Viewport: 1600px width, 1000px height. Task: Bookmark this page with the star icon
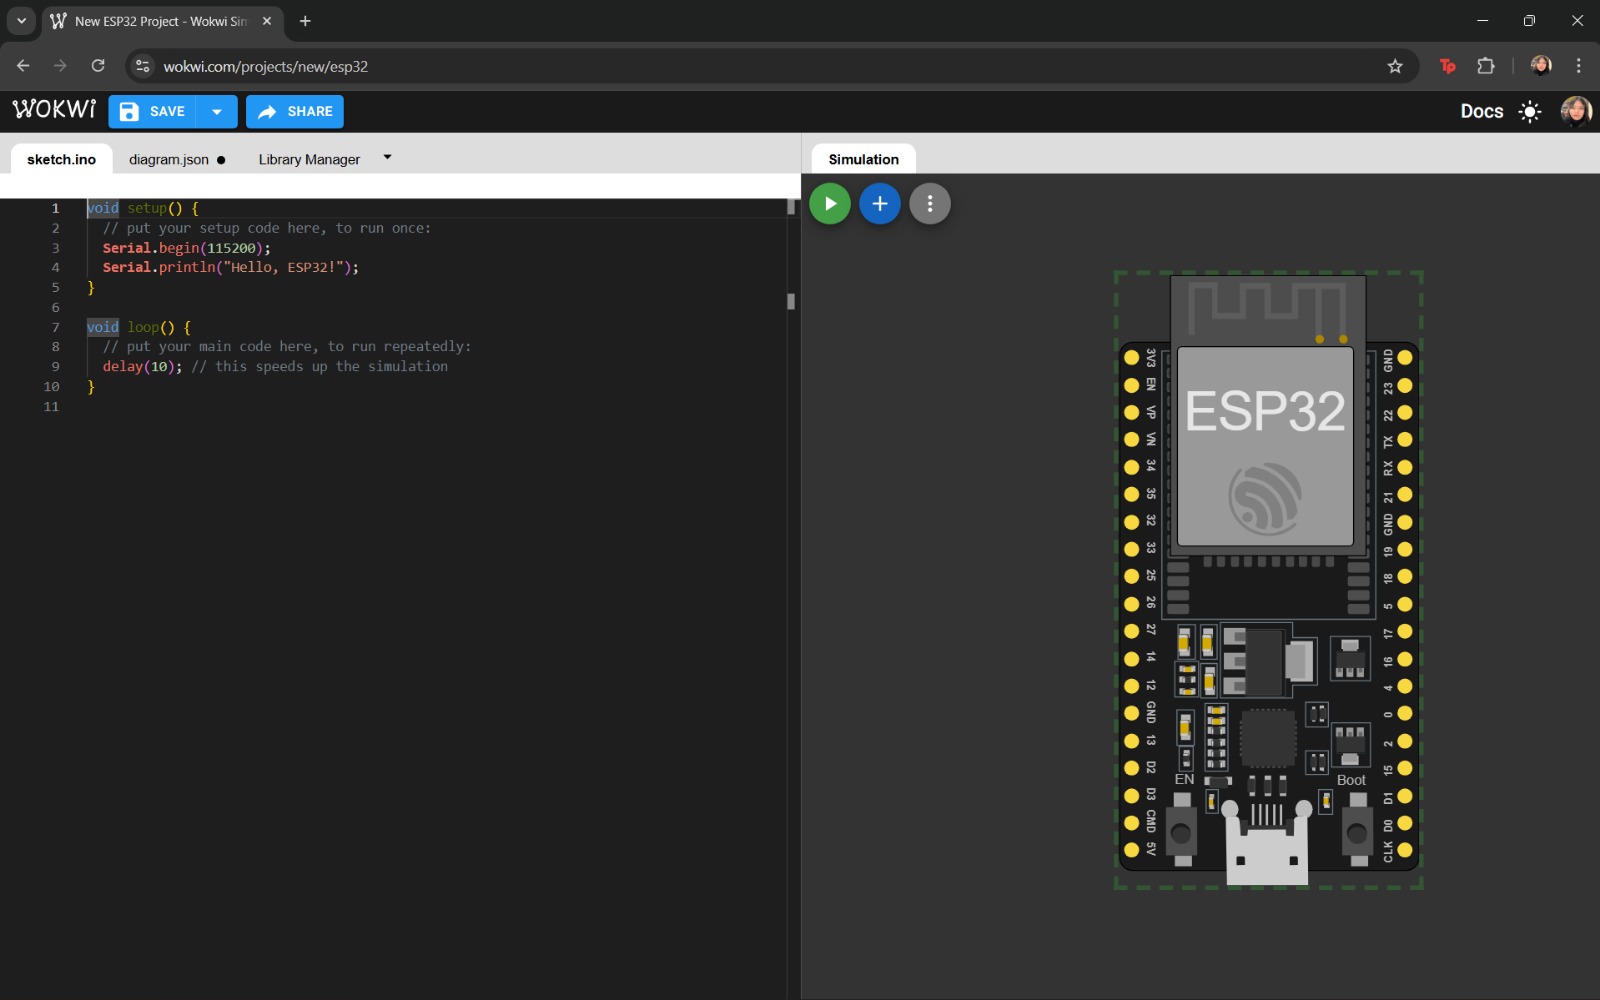1395,66
